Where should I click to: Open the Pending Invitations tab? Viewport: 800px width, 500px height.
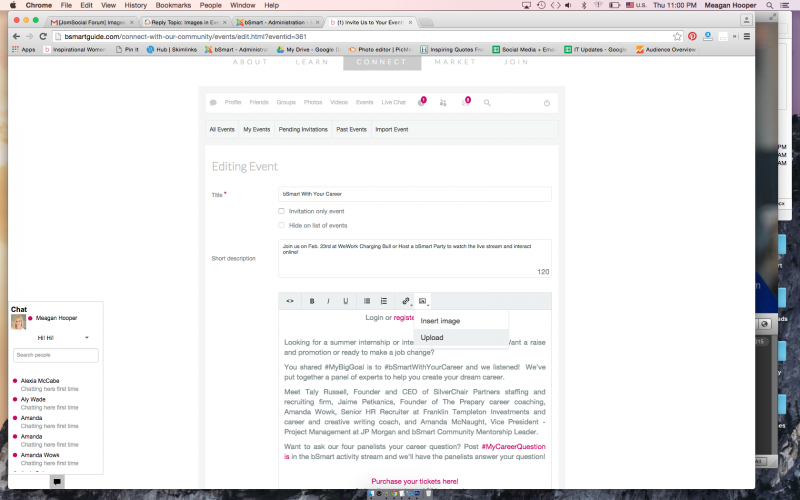303,130
